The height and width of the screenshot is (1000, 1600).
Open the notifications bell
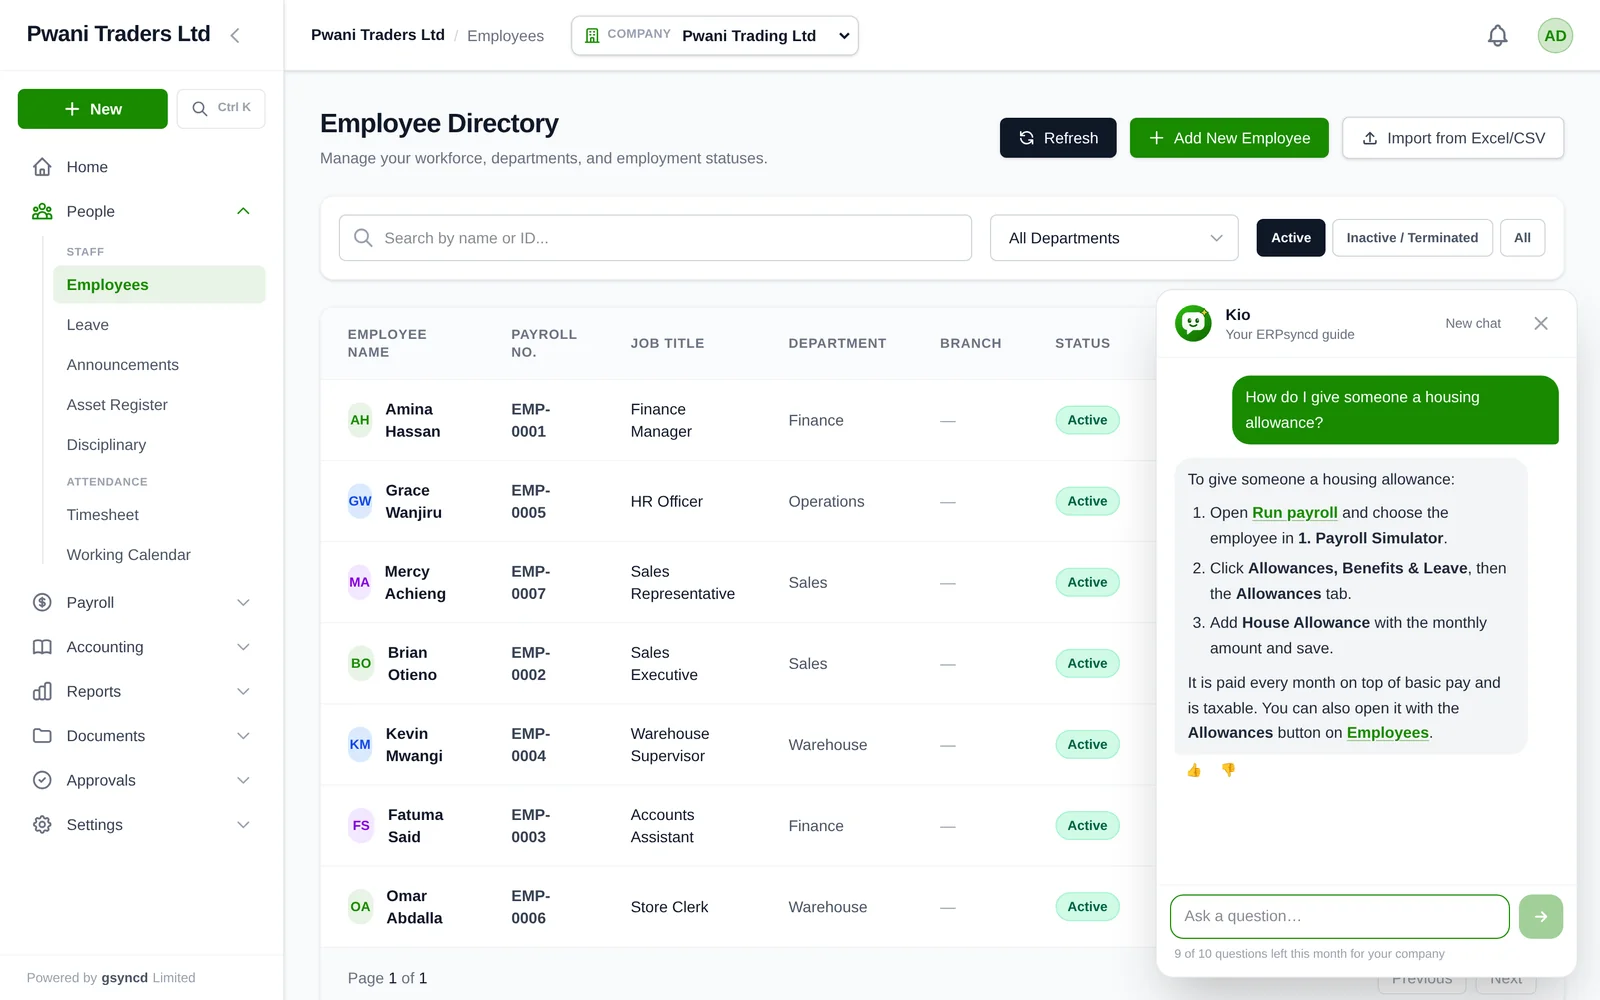[x=1497, y=36]
